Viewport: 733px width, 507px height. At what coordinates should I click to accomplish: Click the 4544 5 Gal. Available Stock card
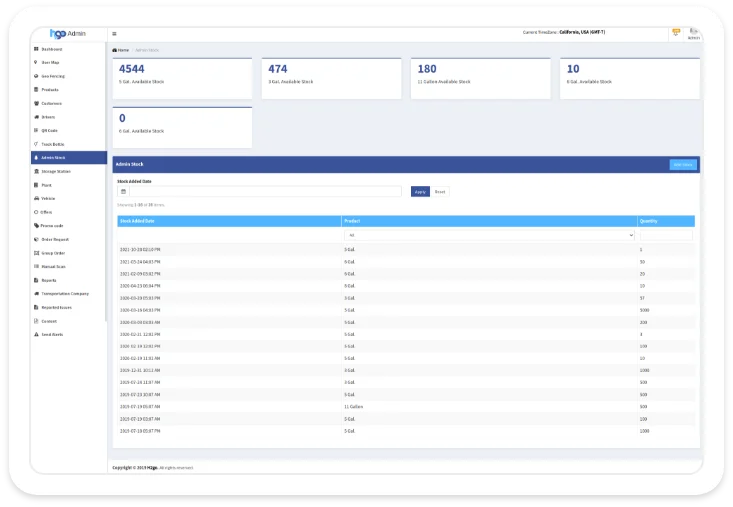tap(182, 79)
